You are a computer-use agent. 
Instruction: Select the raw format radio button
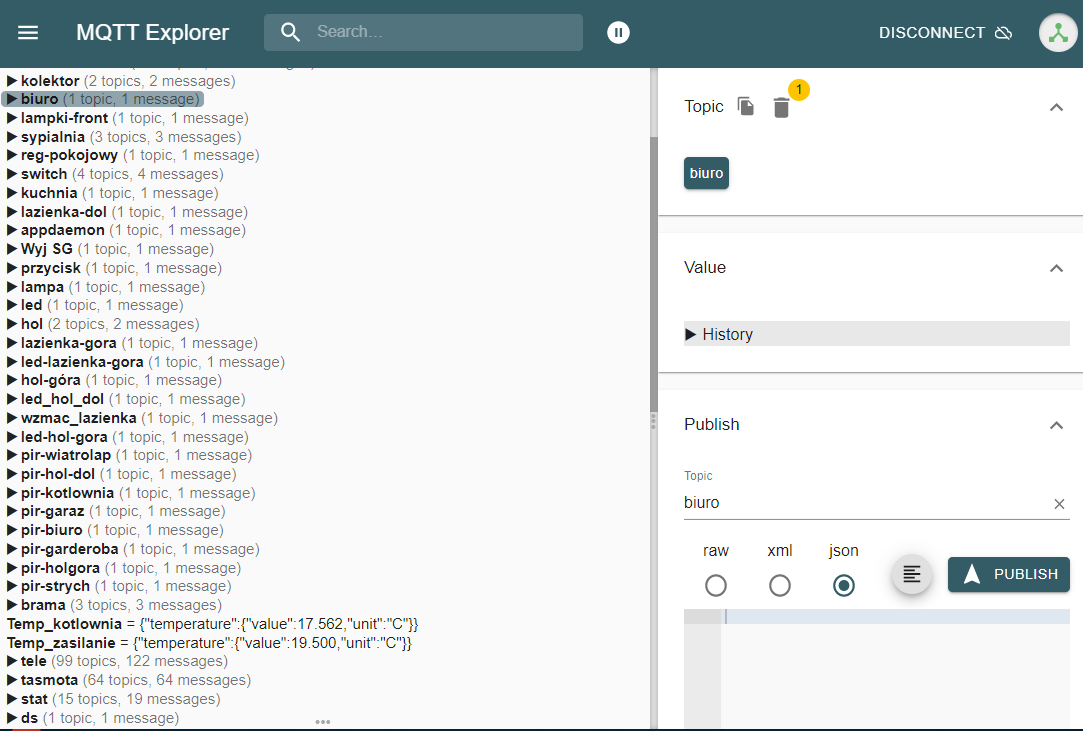(x=716, y=585)
